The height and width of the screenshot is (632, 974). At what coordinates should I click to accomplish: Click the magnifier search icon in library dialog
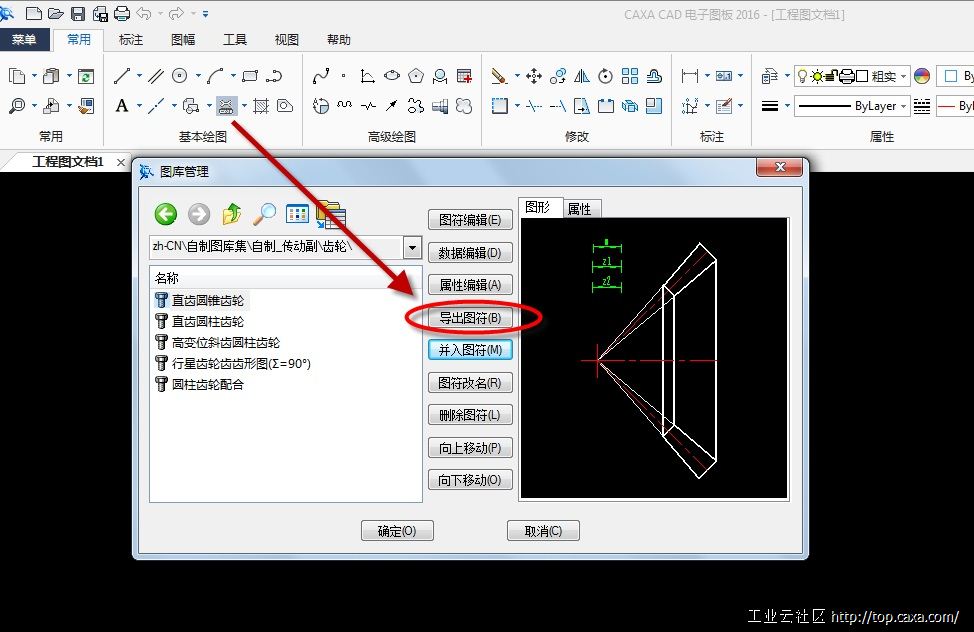point(264,213)
